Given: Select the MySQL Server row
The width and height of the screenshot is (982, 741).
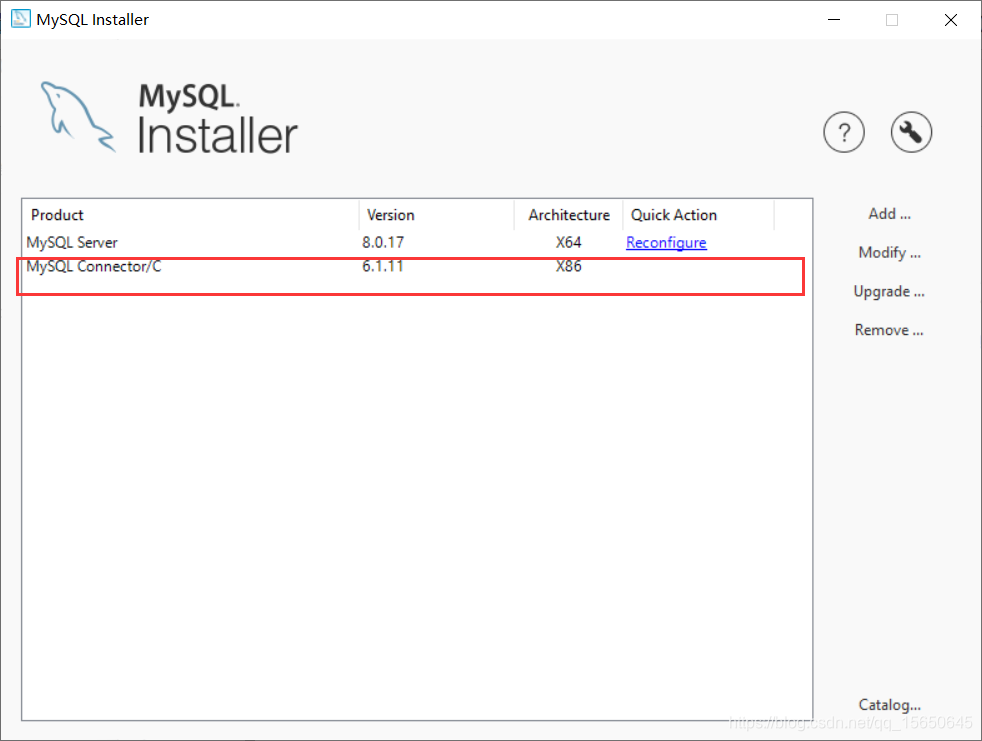Looking at the screenshot, I should (x=417, y=242).
